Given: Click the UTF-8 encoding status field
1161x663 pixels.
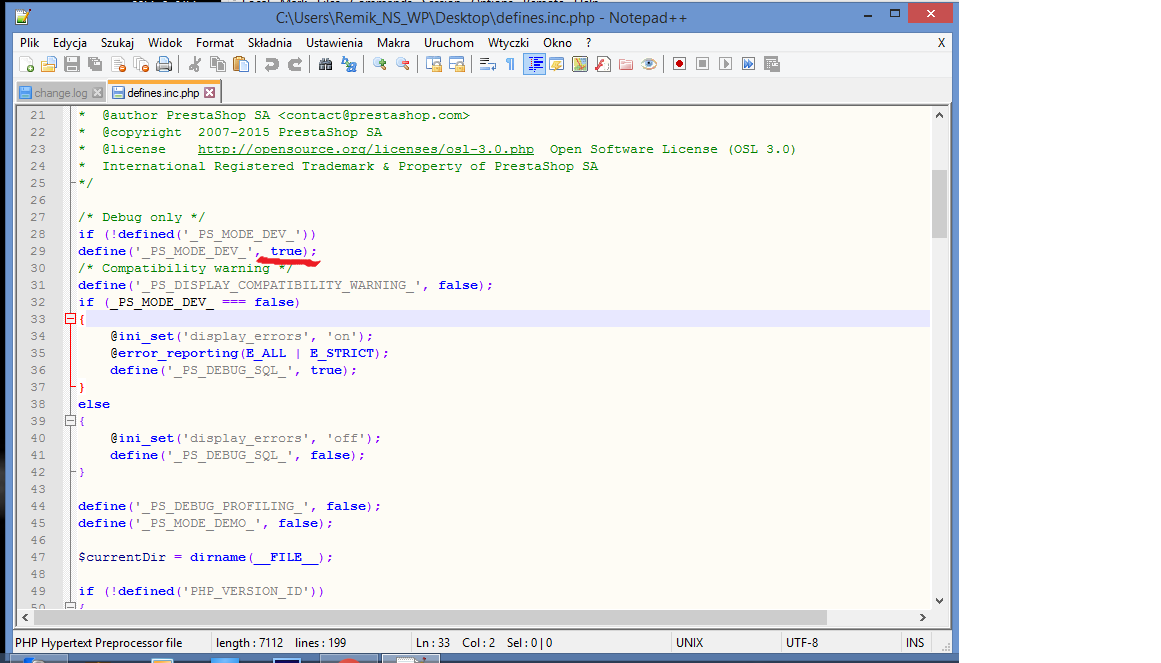Looking at the screenshot, I should 802,643.
